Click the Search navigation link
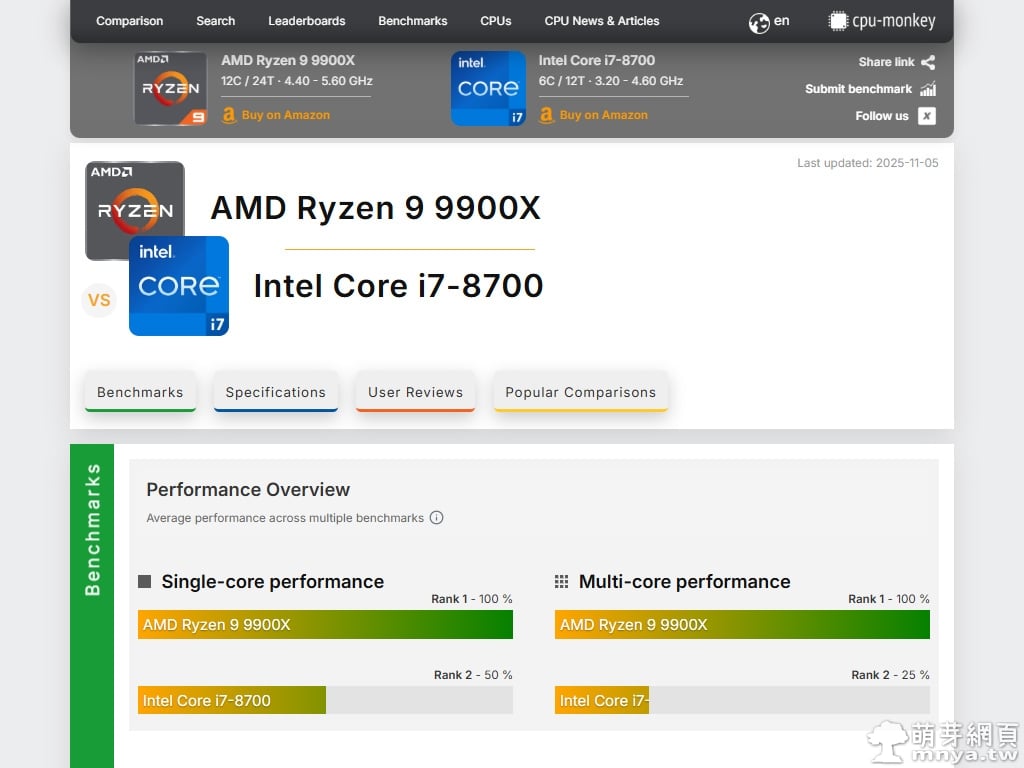 click(215, 21)
